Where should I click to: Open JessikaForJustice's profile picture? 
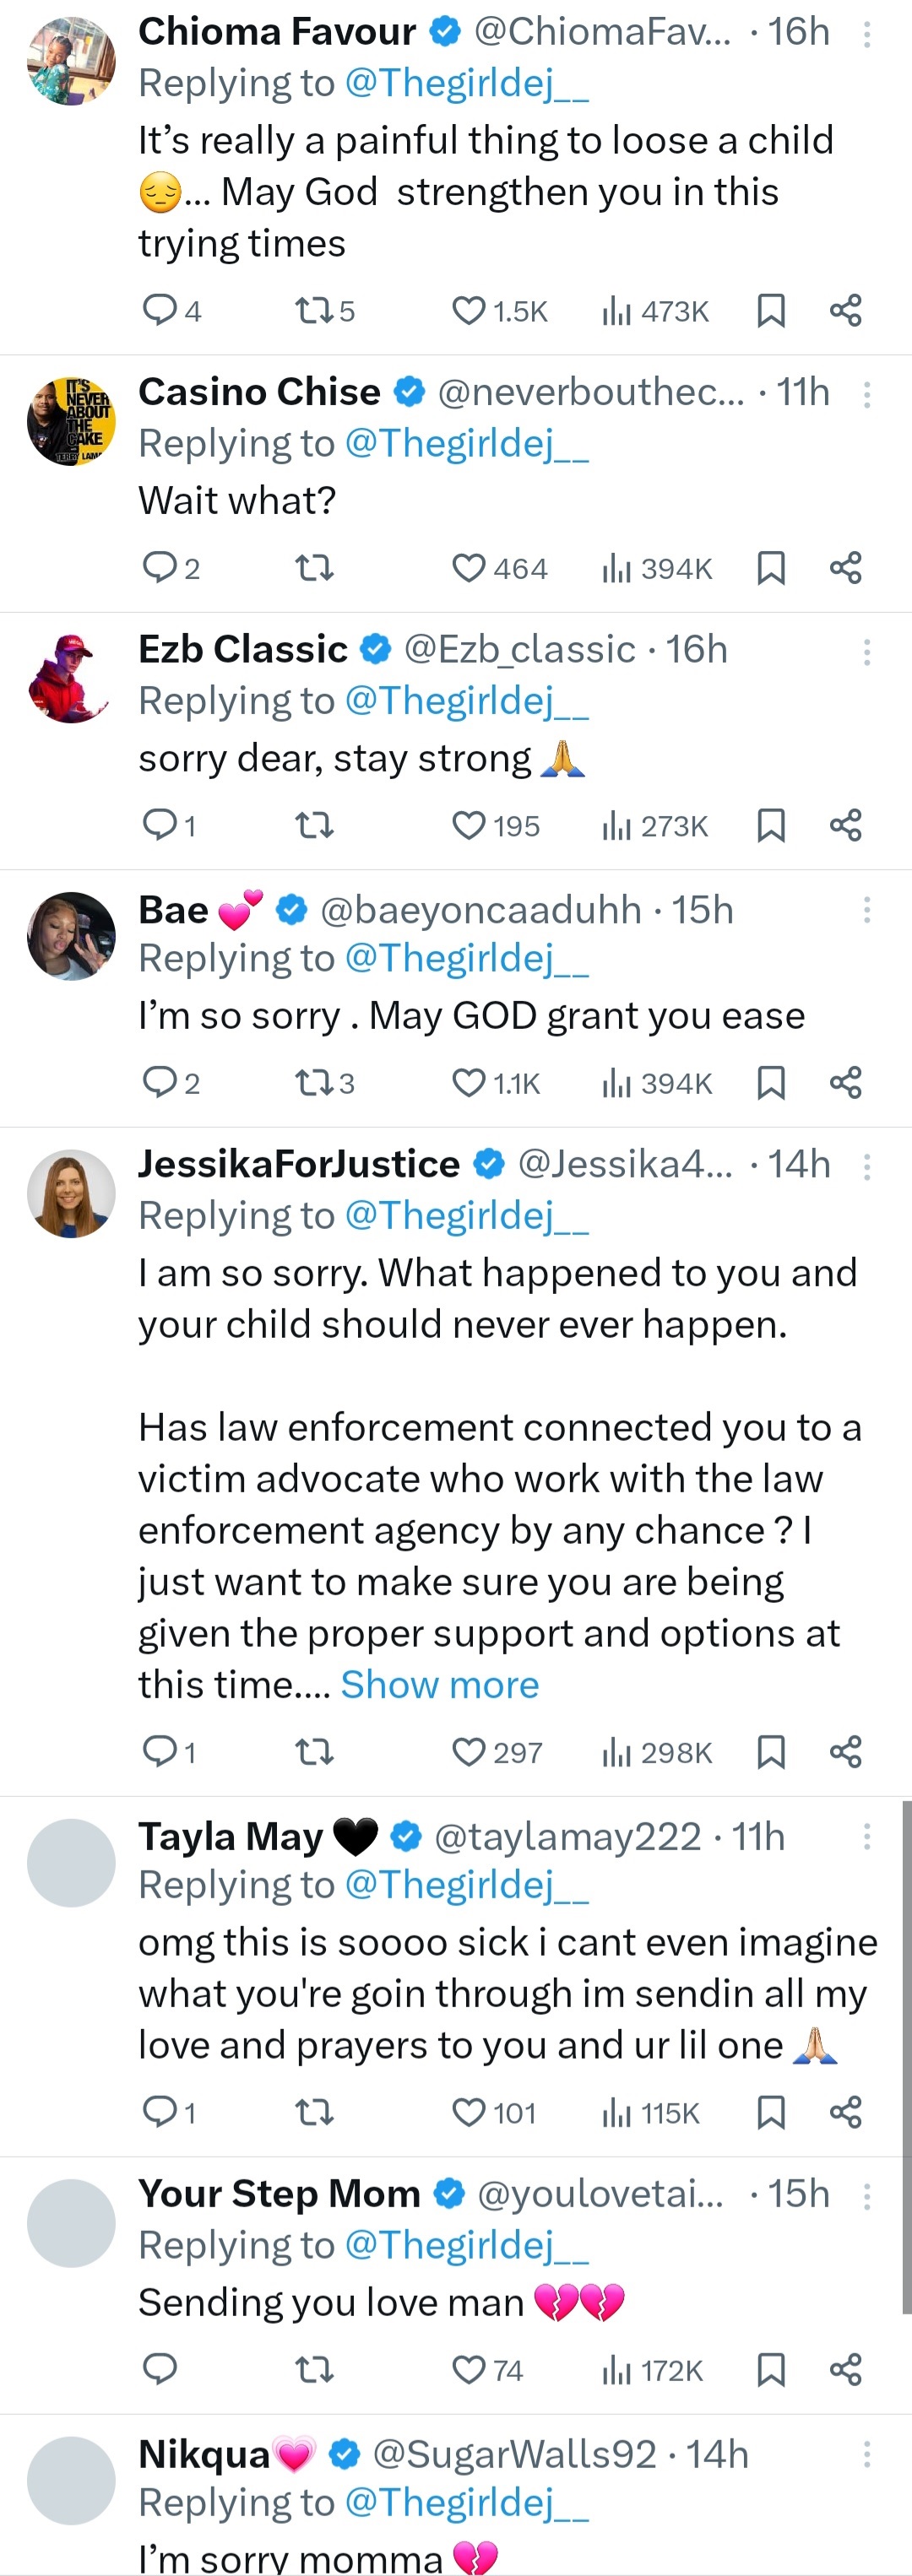coord(71,1193)
